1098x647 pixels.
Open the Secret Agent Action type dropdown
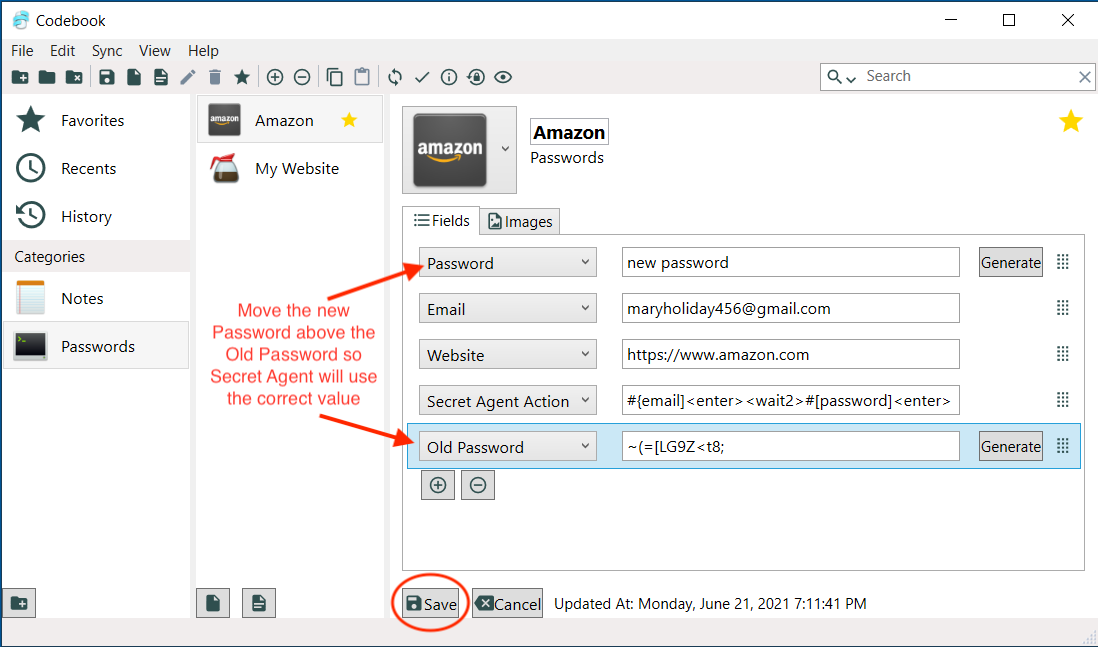(508, 401)
